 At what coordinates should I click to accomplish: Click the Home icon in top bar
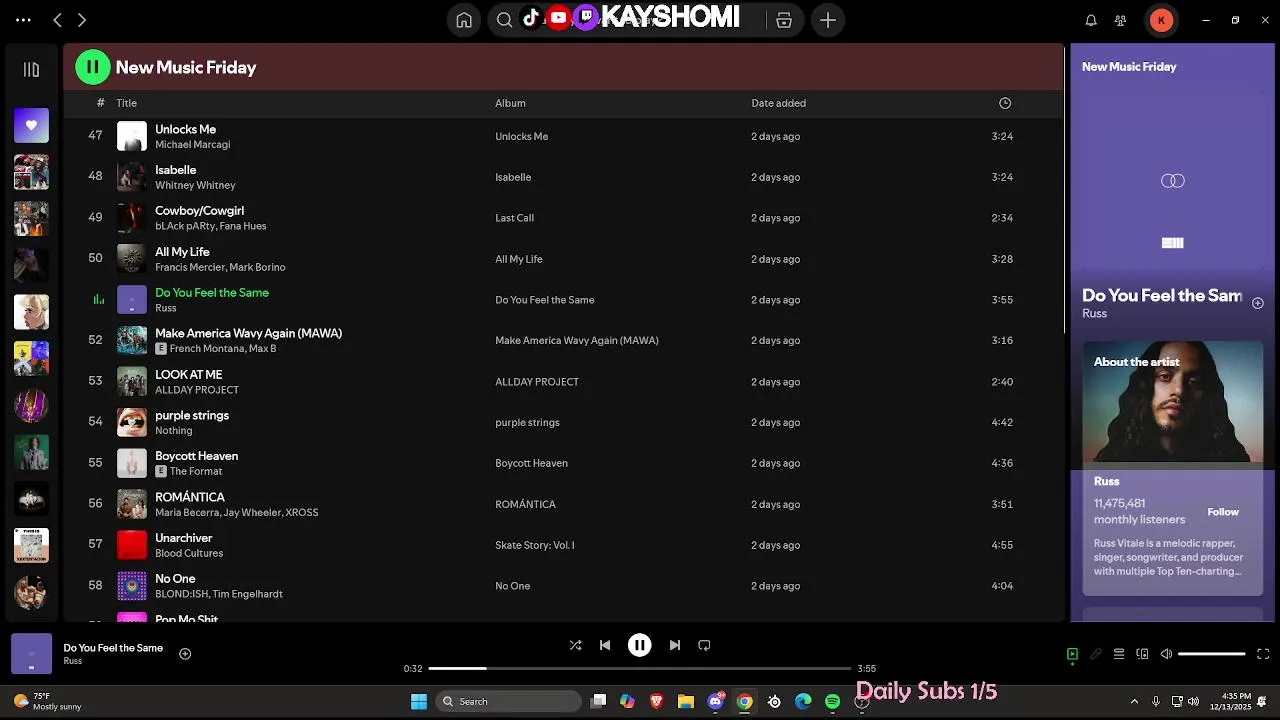point(464,20)
